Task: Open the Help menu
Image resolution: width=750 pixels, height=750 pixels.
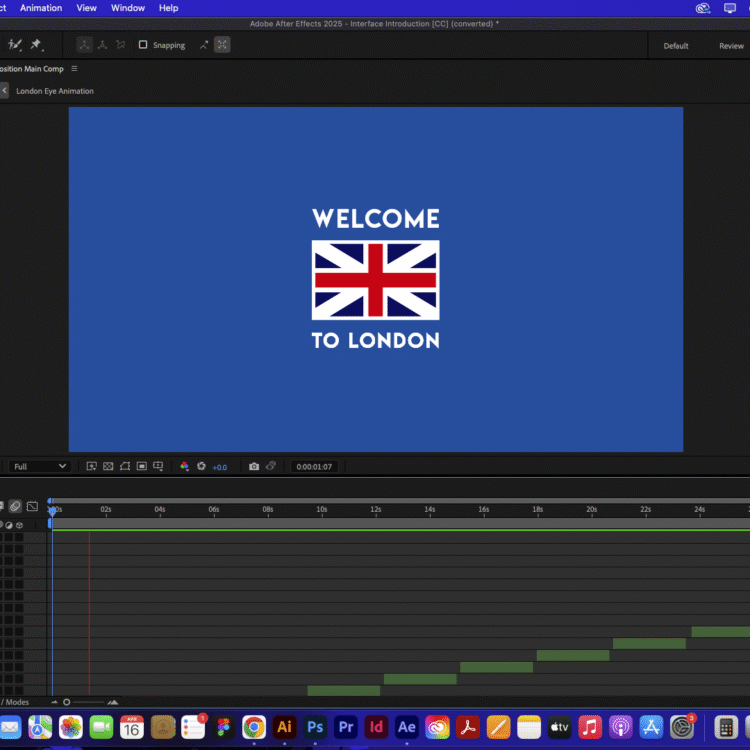Action: tap(168, 8)
